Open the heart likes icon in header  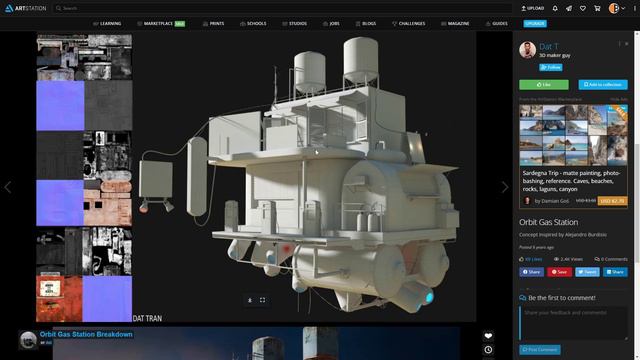583,8
